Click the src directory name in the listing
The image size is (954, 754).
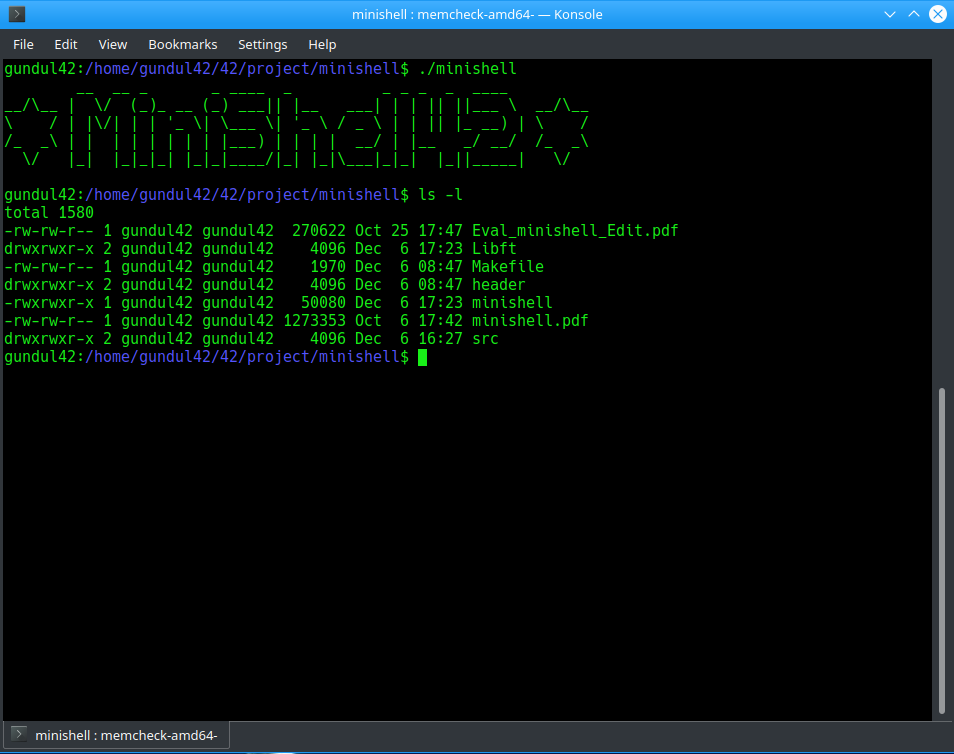click(484, 338)
